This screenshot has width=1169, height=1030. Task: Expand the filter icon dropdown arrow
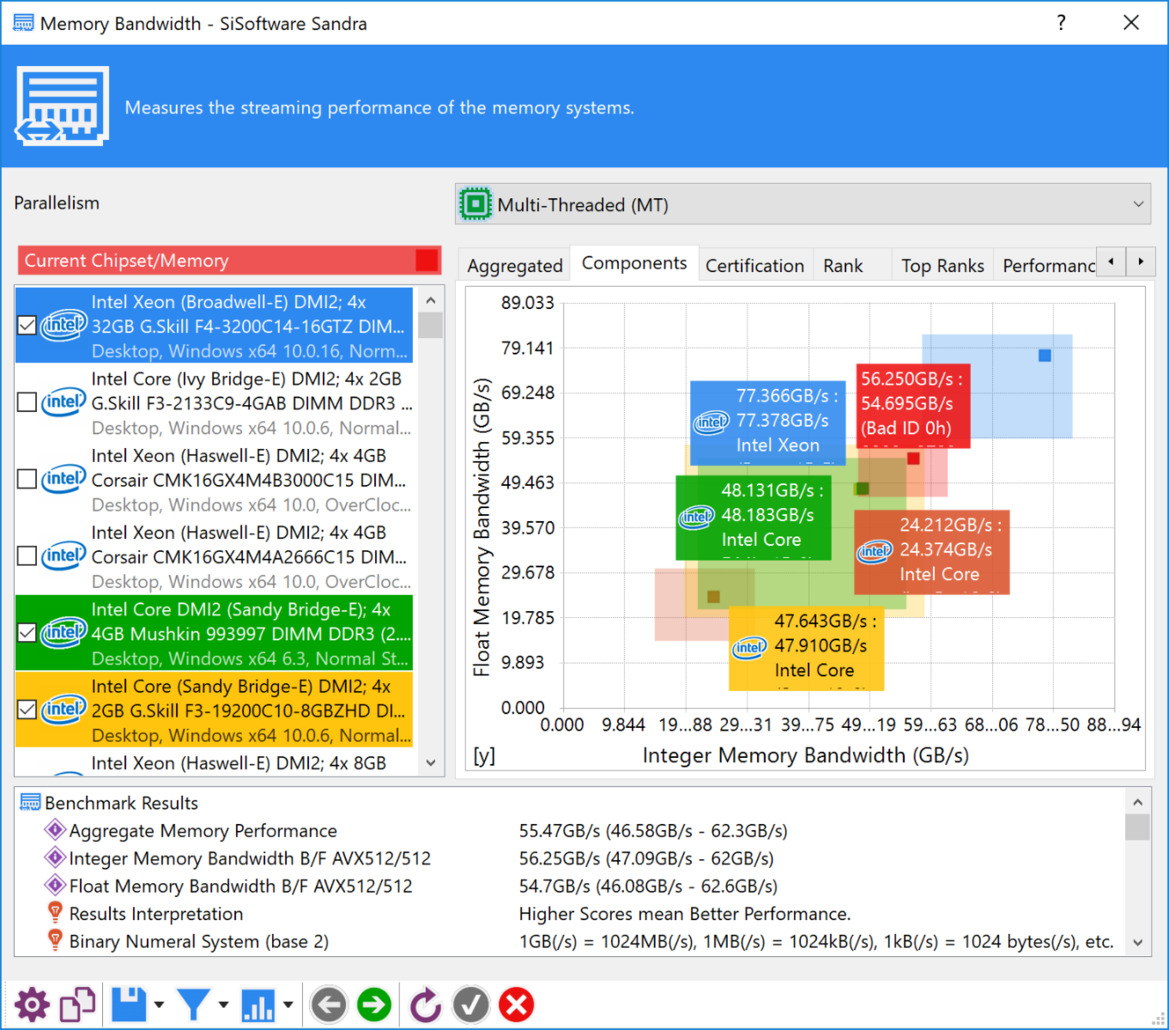point(224,1005)
